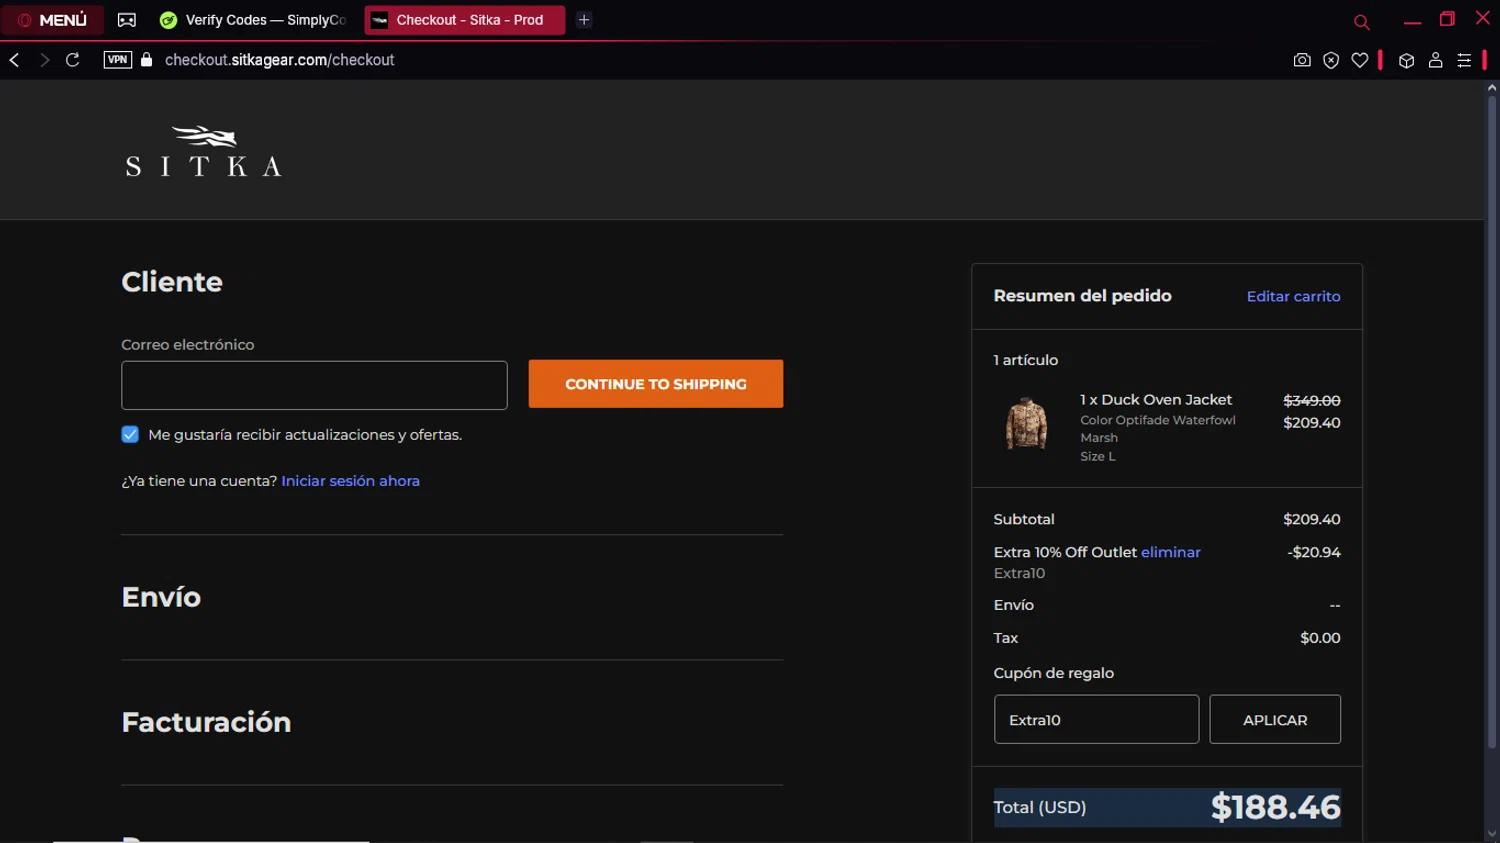Take a snapshot with camera icon

(1302, 60)
